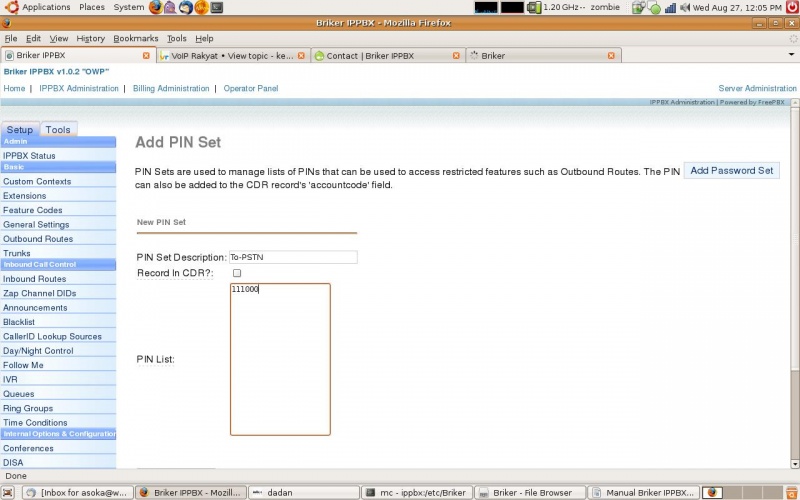Go to Server Administration
This screenshot has width=800, height=500.
point(757,88)
